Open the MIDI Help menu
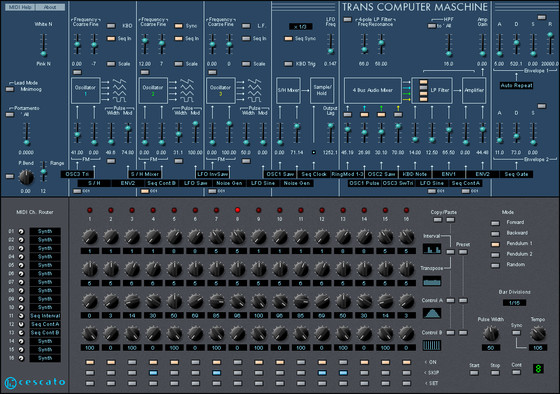The image size is (560, 394). click(x=20, y=7)
